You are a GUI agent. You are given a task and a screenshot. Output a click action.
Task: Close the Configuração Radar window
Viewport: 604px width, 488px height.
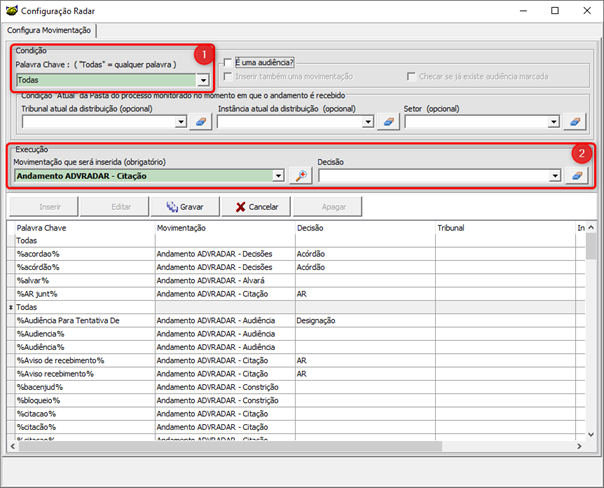[587, 10]
